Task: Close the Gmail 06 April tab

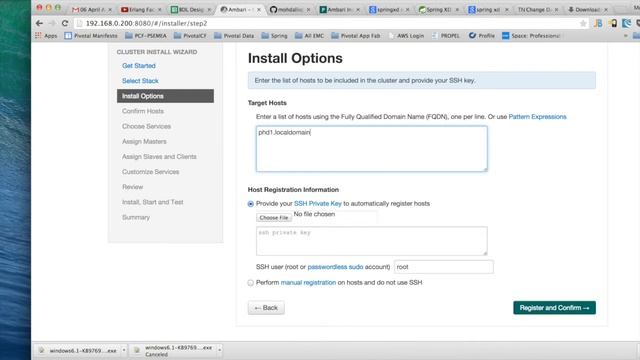Action: point(110,9)
